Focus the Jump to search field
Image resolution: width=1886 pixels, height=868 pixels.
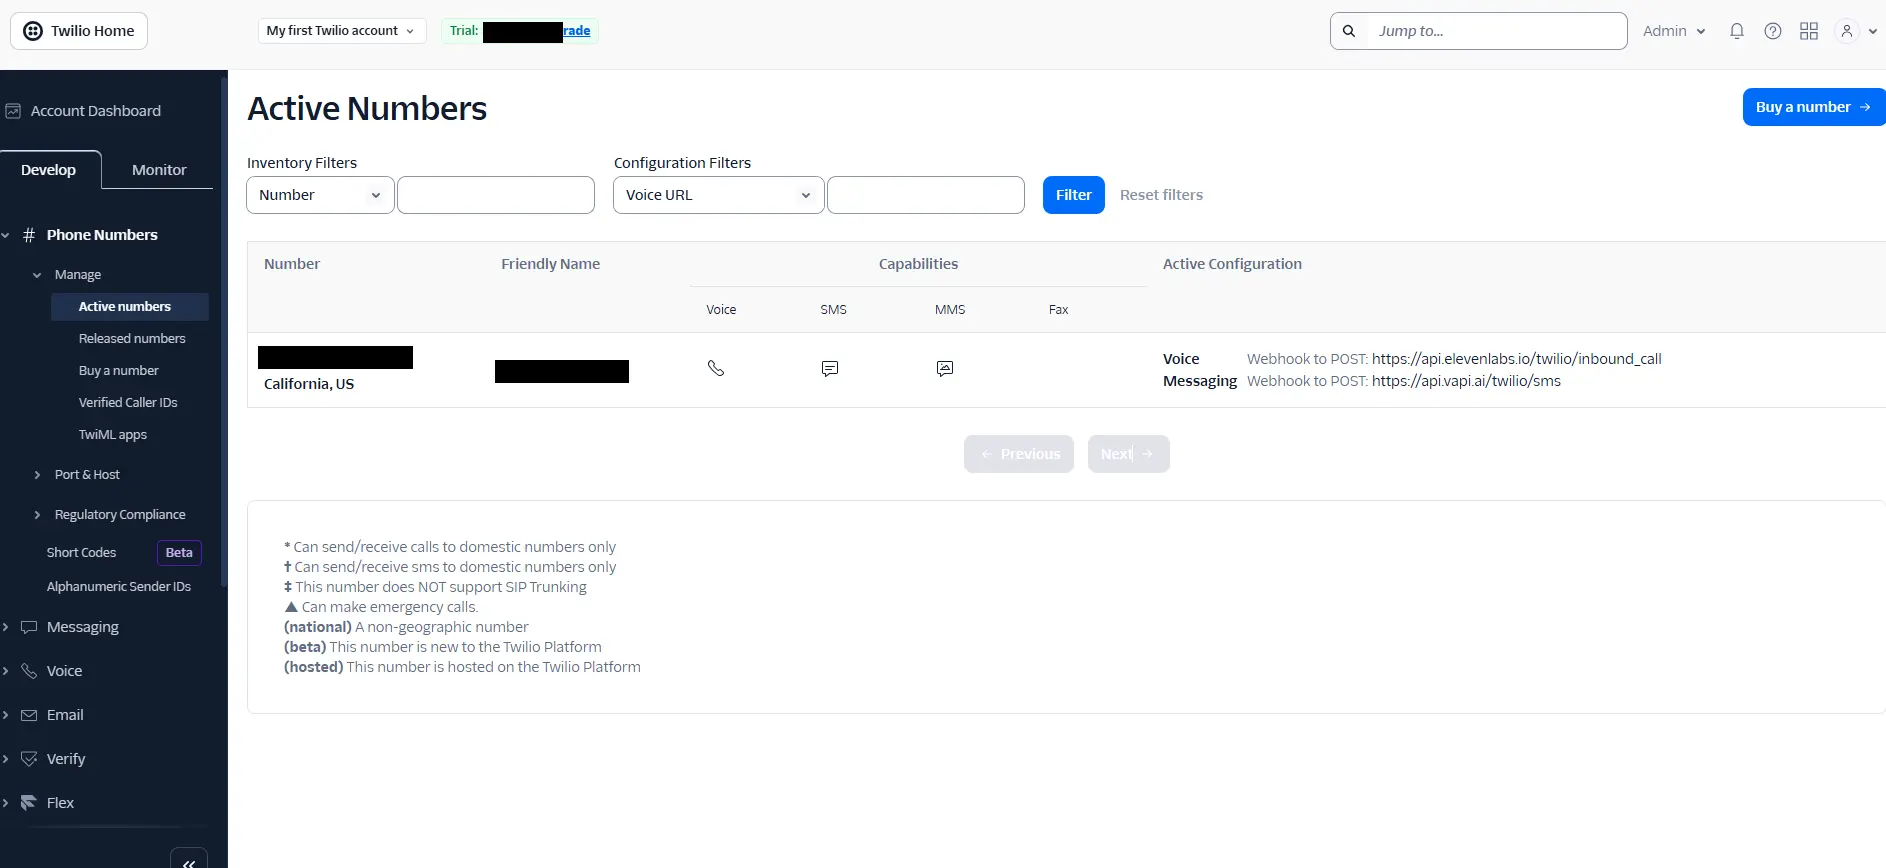click(x=1495, y=31)
